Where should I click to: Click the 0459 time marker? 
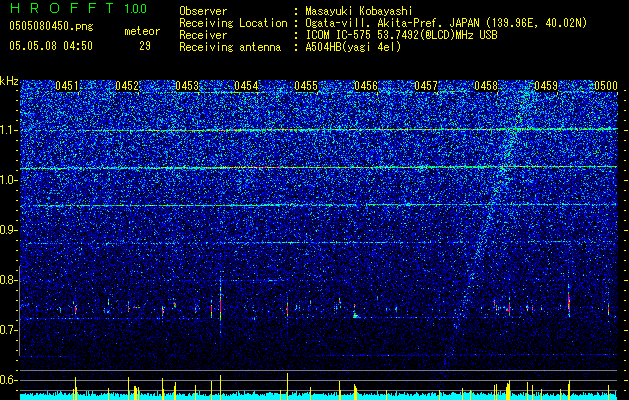546,86
